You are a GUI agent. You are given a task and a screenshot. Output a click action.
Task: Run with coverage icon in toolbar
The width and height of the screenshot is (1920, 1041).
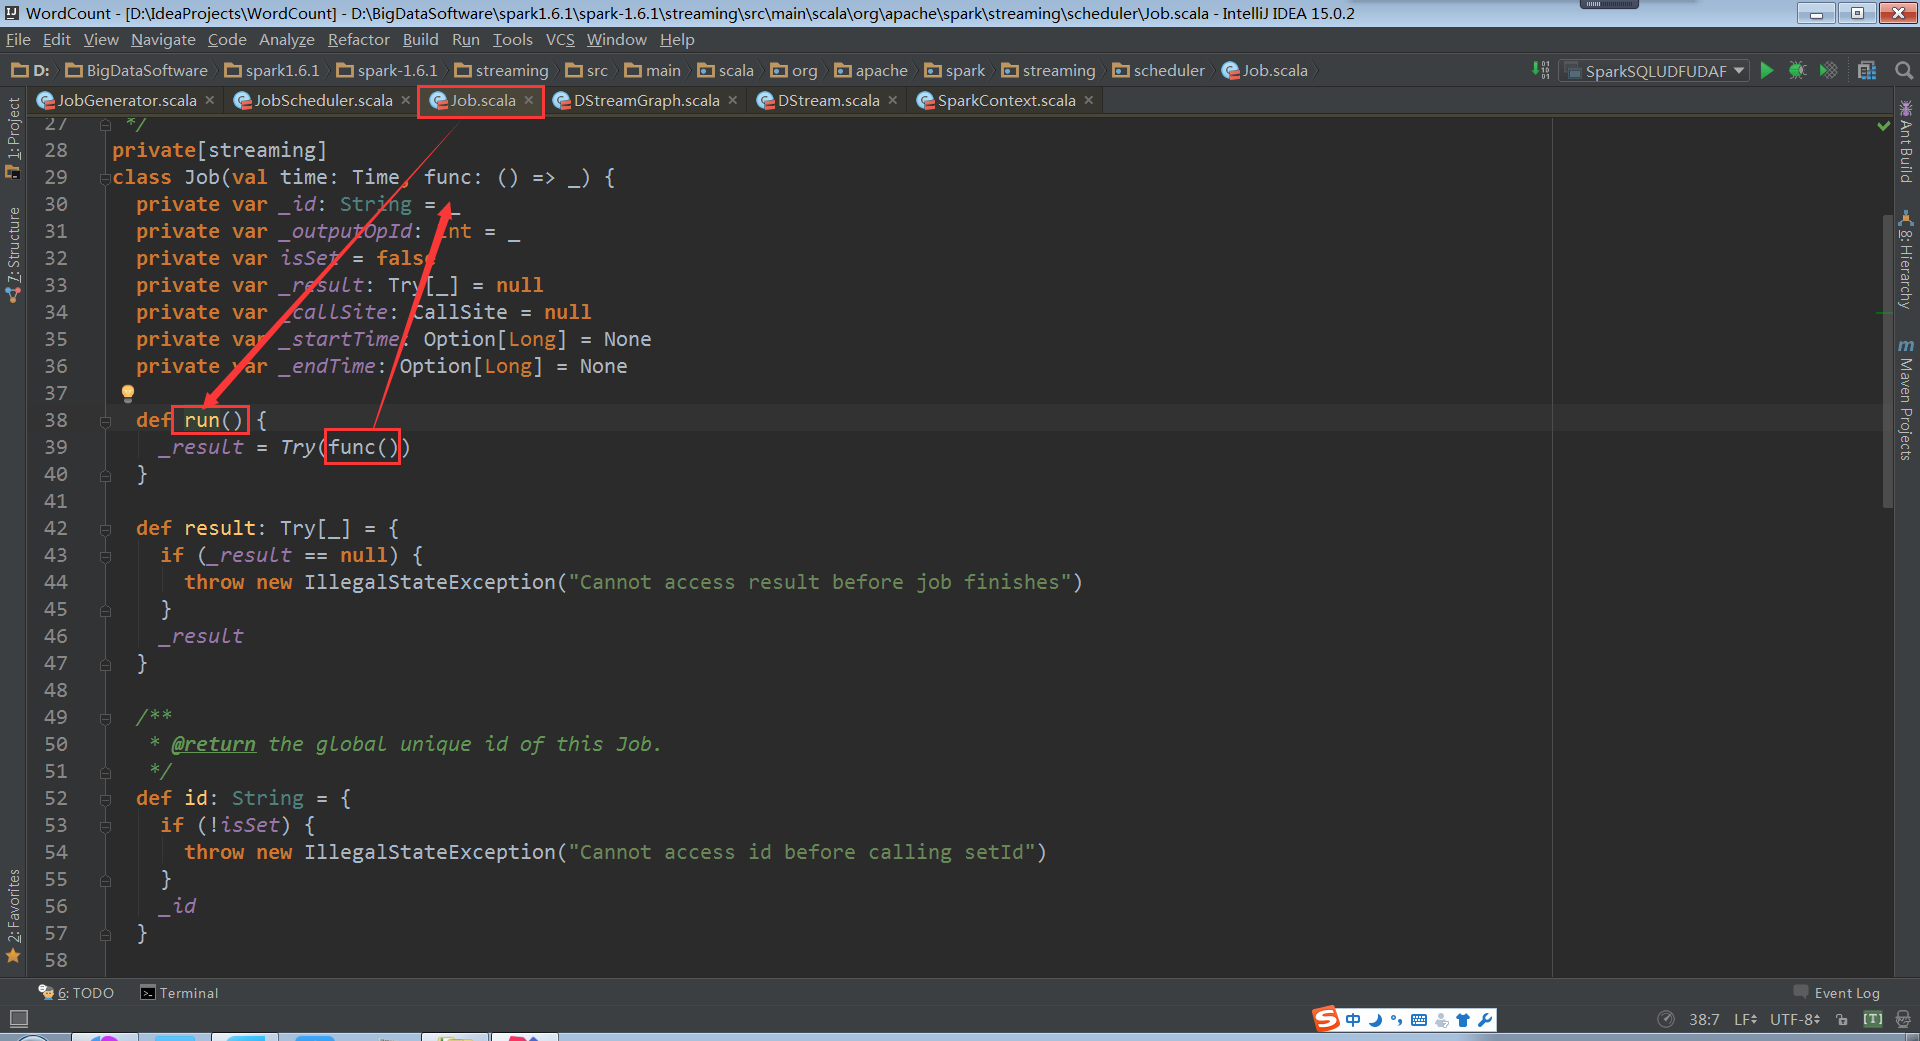click(x=1828, y=70)
